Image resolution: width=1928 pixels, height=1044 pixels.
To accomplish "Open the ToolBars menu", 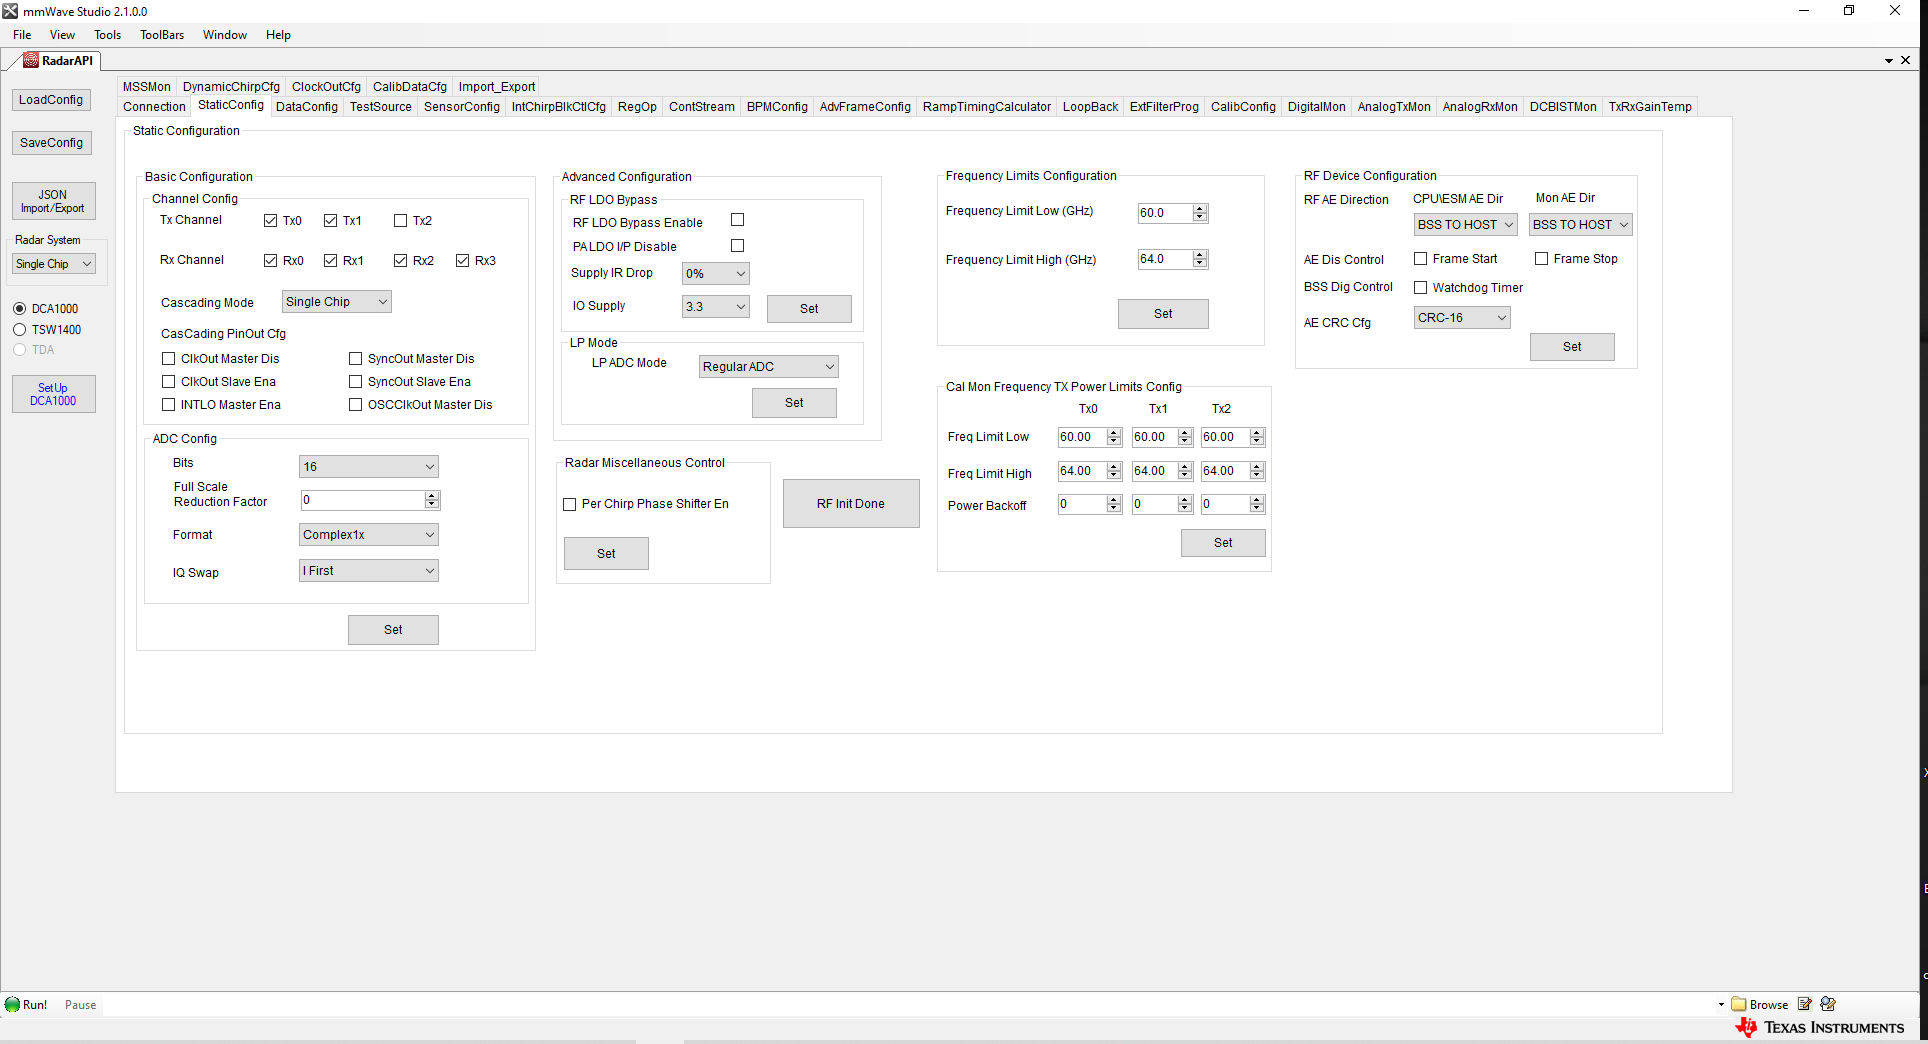I will pyautogui.click(x=162, y=35).
